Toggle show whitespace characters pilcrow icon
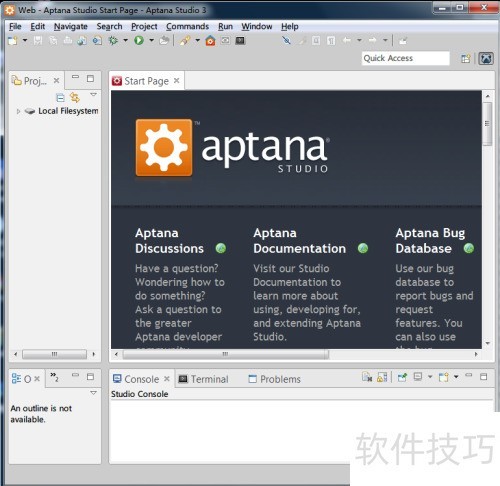The height and width of the screenshot is (486, 500). click(331, 41)
